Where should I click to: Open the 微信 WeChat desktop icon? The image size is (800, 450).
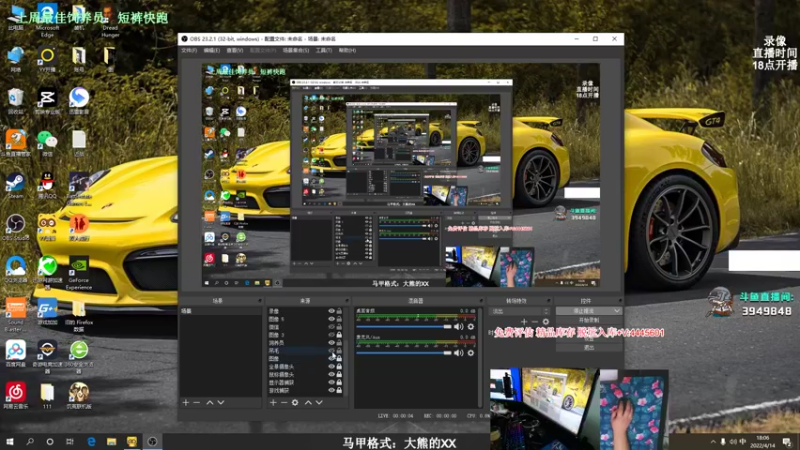point(47,143)
